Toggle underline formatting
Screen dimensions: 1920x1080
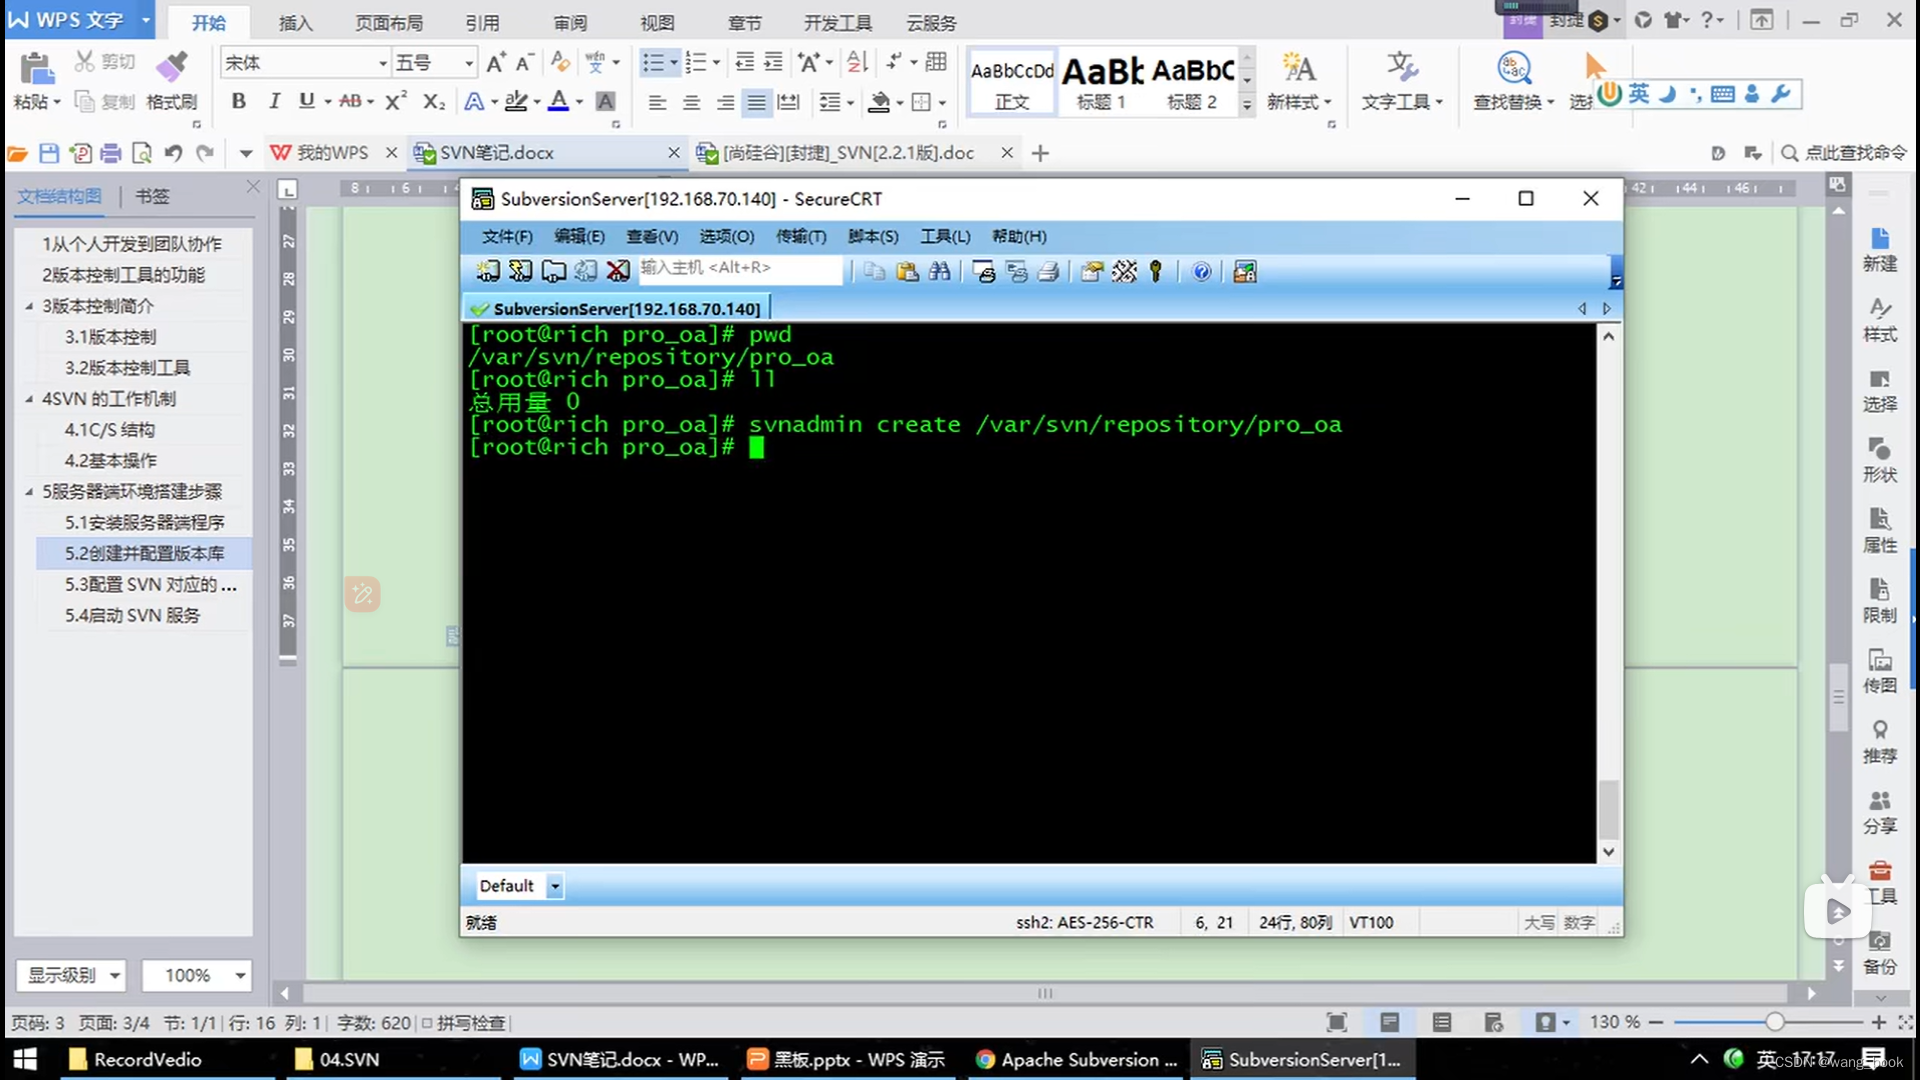(306, 101)
